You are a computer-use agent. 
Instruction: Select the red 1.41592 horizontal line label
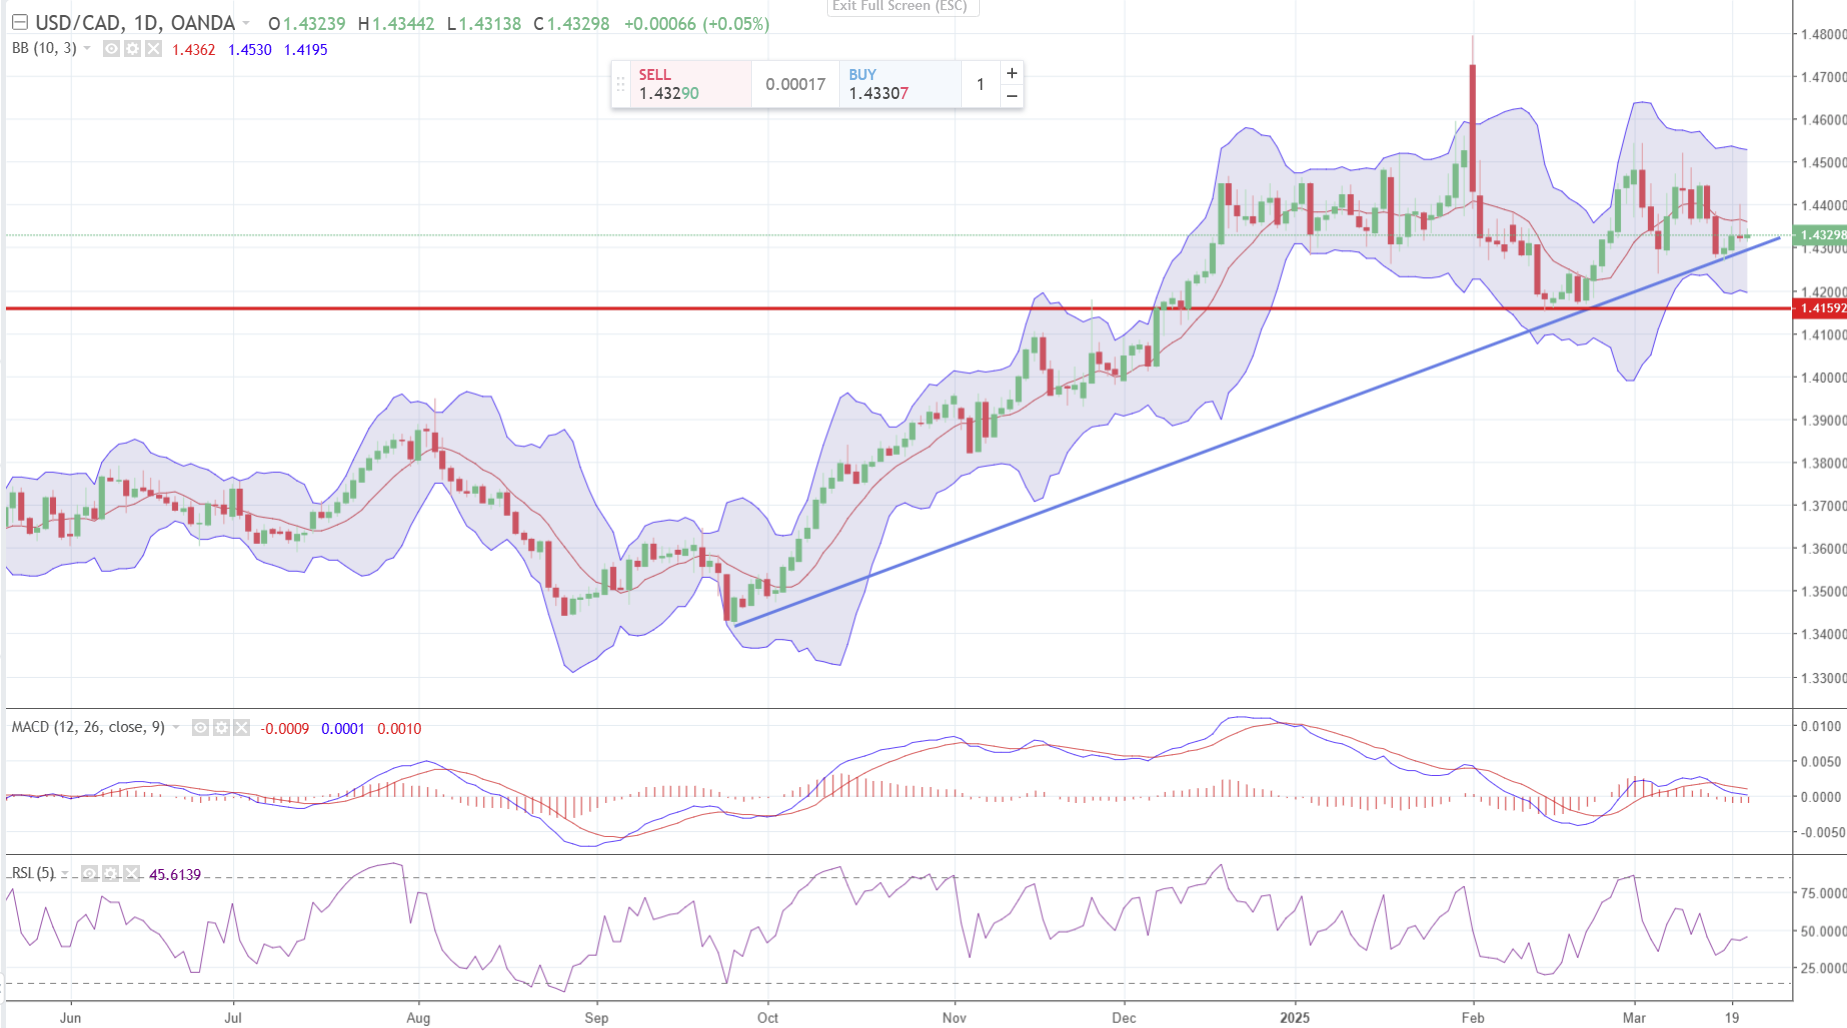[x=1821, y=308]
